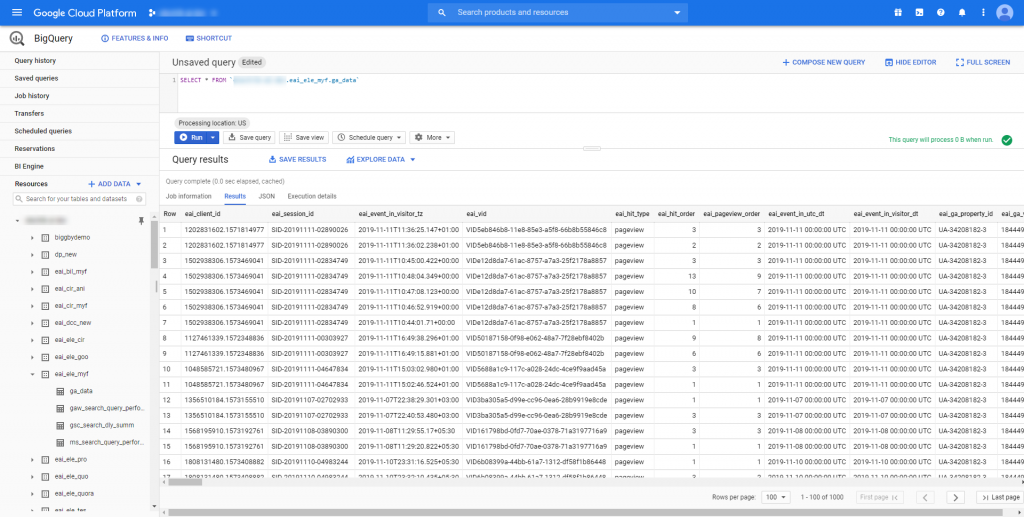Screen dimensions: 1024x517
Task: Go to Transfers
Action: click(29, 114)
